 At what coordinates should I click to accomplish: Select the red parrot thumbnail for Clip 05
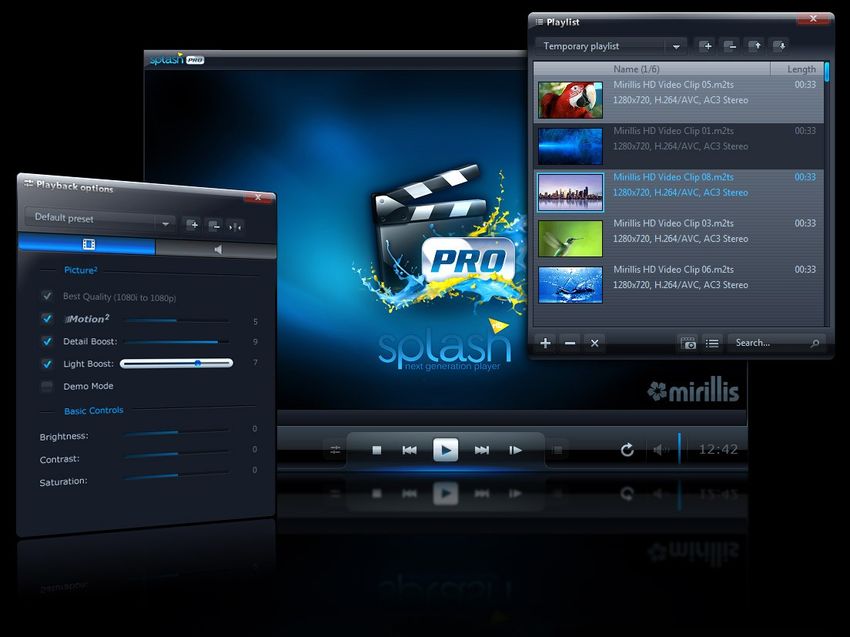[570, 100]
